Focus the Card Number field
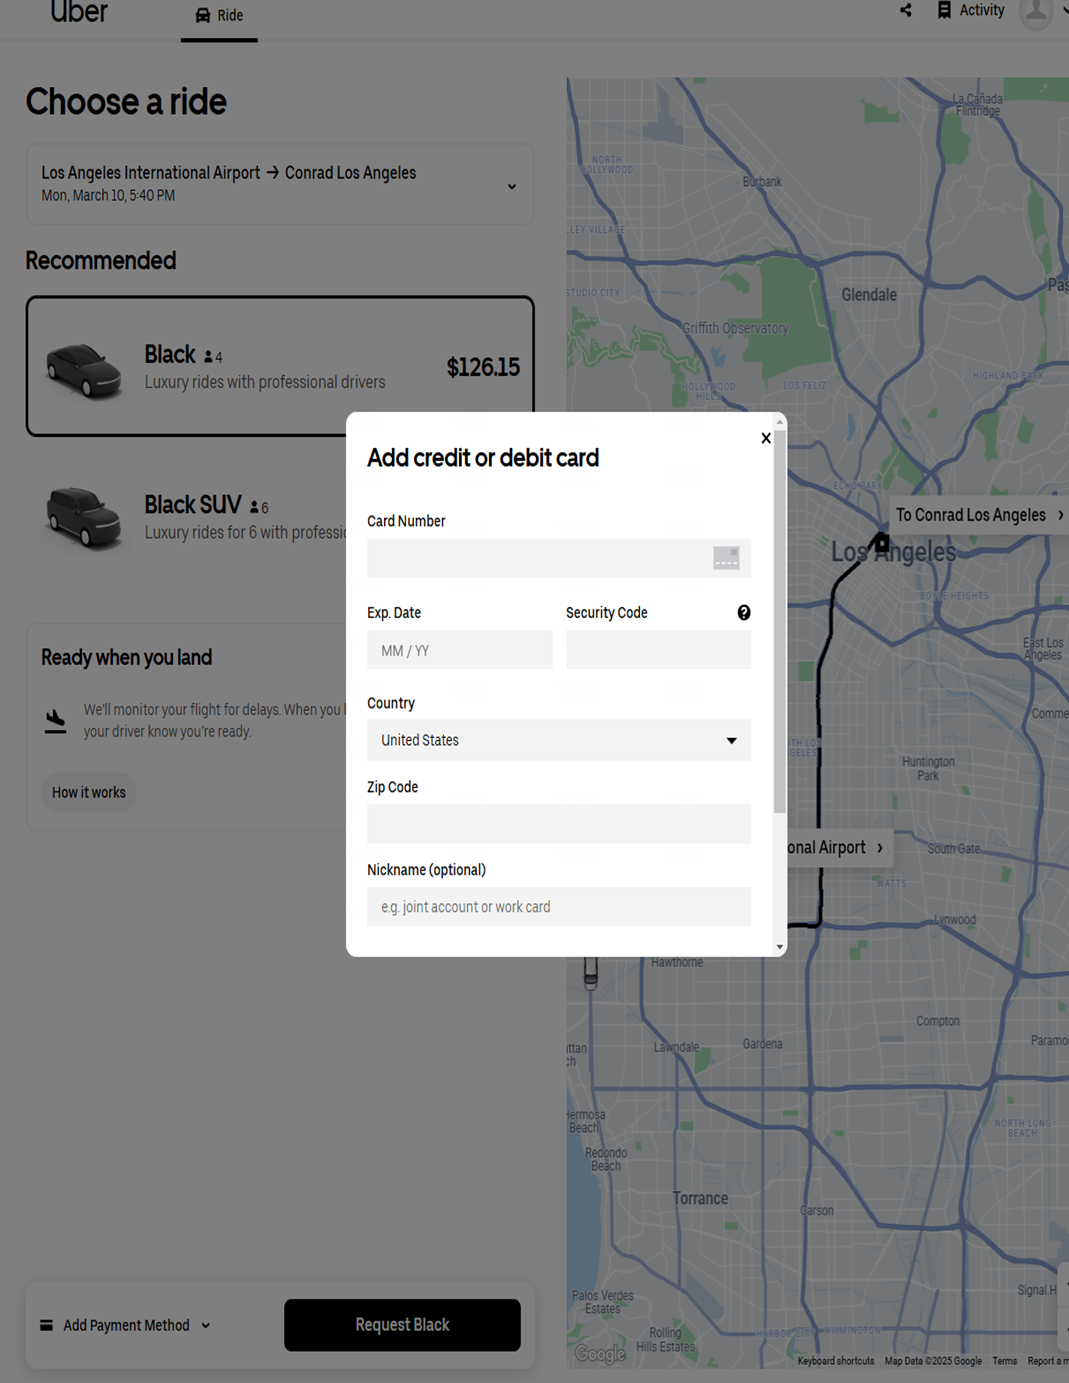 coord(559,558)
